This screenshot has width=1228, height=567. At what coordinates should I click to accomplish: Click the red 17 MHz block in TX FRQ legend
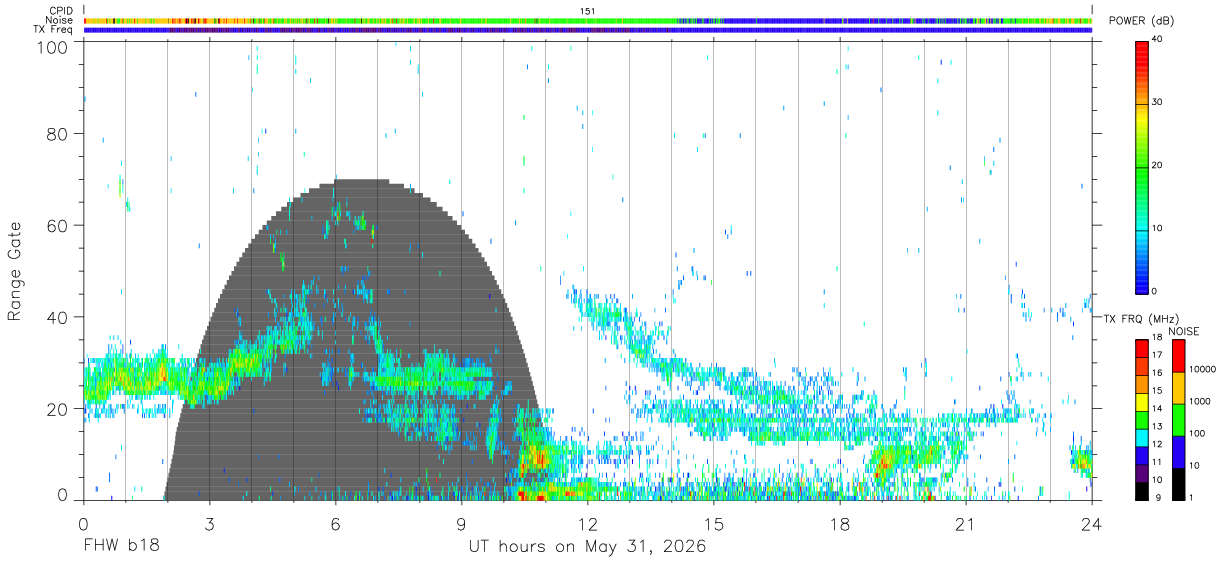(x=1141, y=350)
